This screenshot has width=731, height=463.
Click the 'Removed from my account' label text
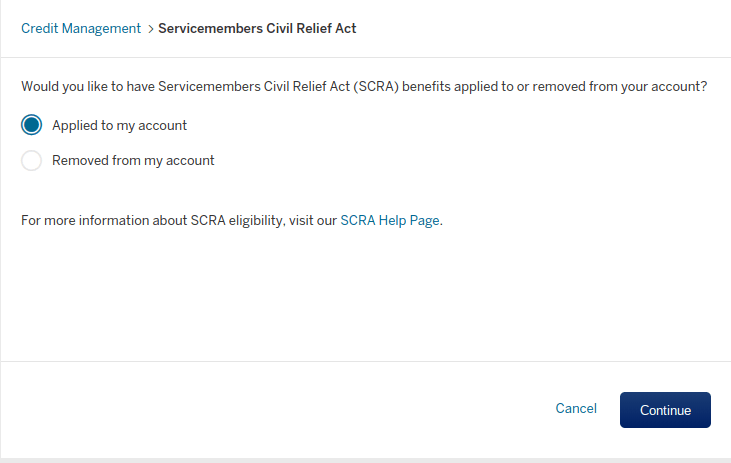pyautogui.click(x=133, y=160)
